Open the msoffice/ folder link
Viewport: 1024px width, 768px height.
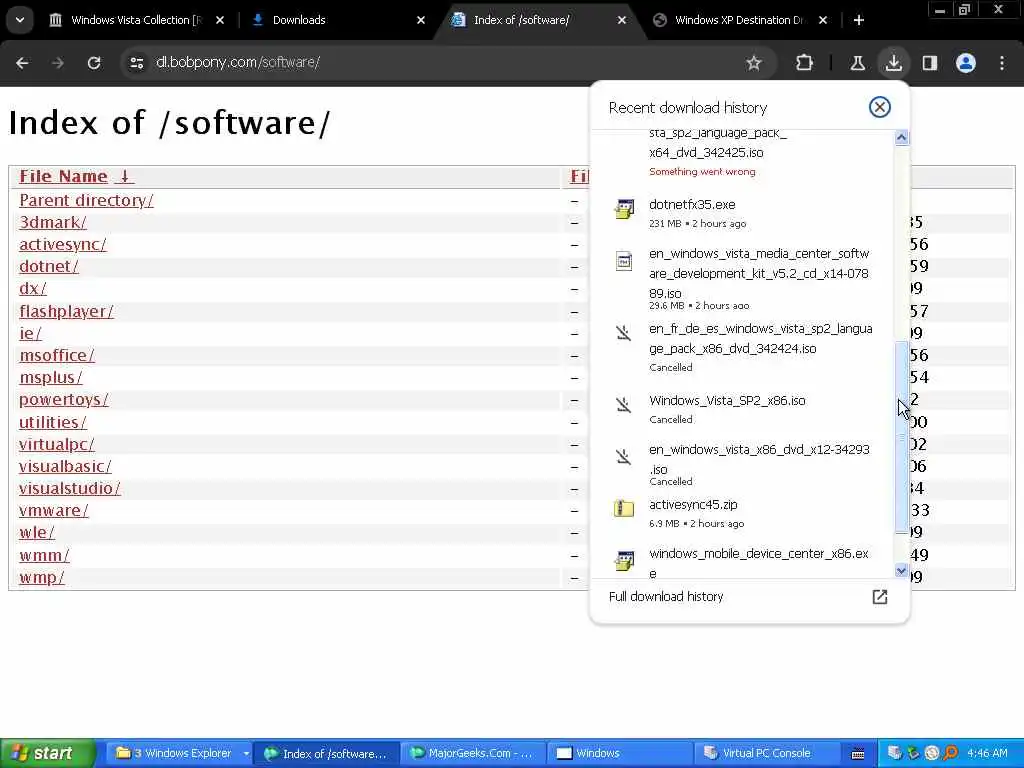57,356
